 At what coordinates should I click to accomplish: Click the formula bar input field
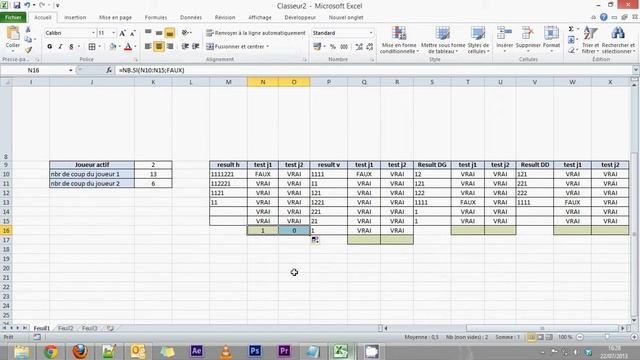(373, 70)
